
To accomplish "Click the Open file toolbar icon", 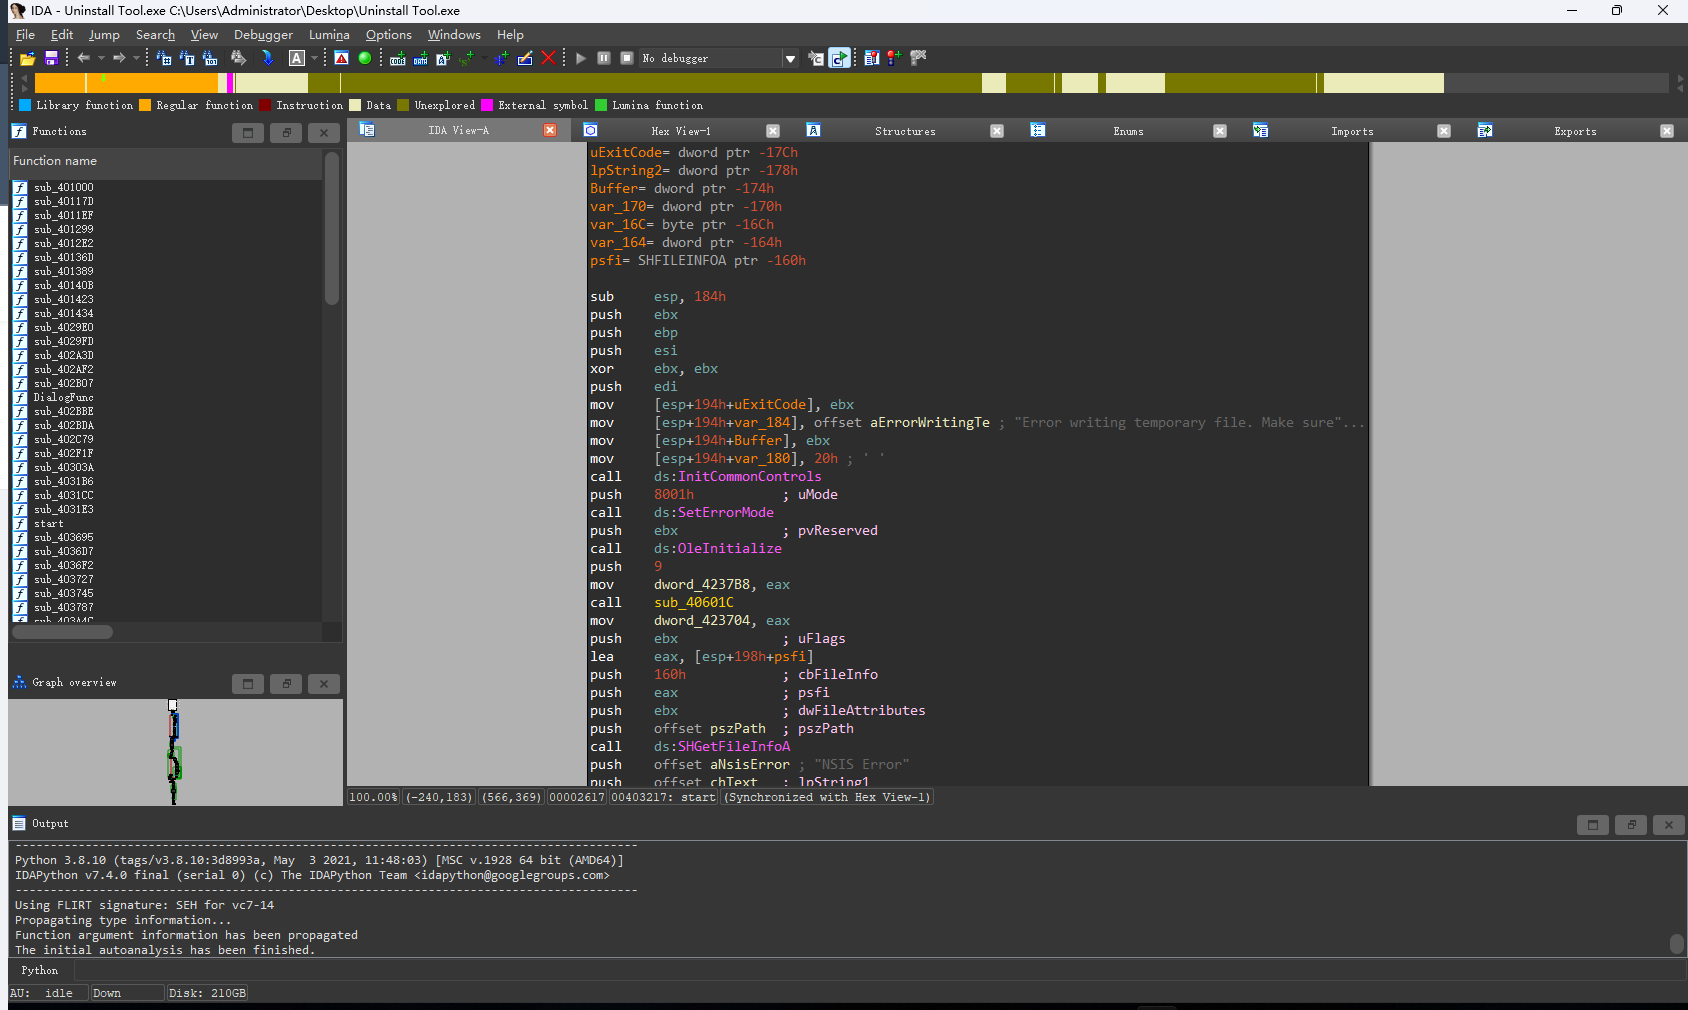I will (27, 58).
